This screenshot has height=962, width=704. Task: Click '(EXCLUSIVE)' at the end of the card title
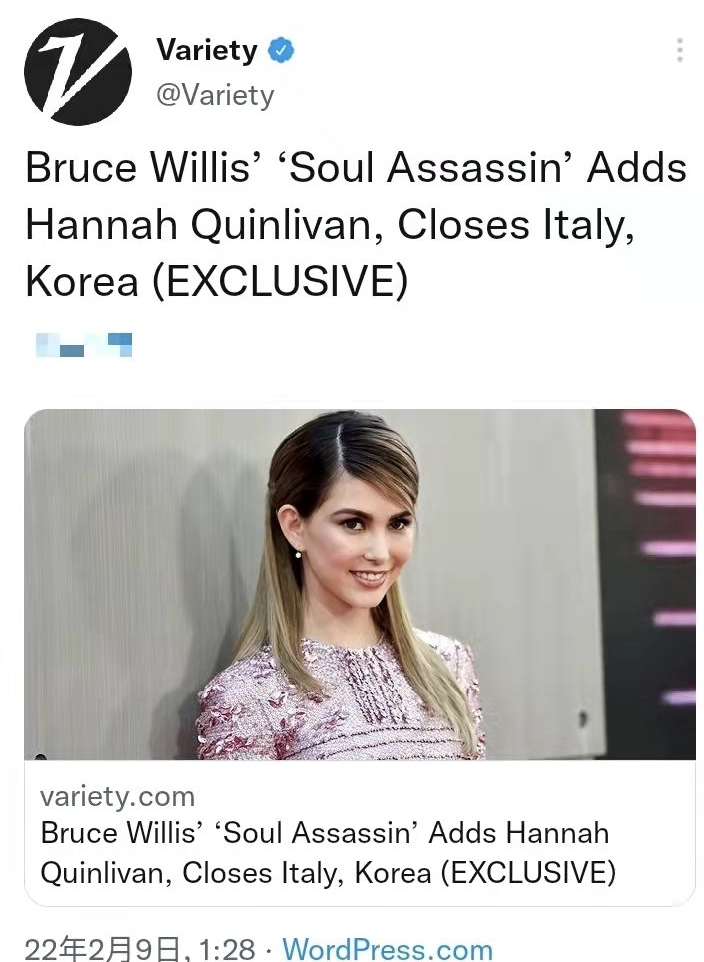pos(528,872)
